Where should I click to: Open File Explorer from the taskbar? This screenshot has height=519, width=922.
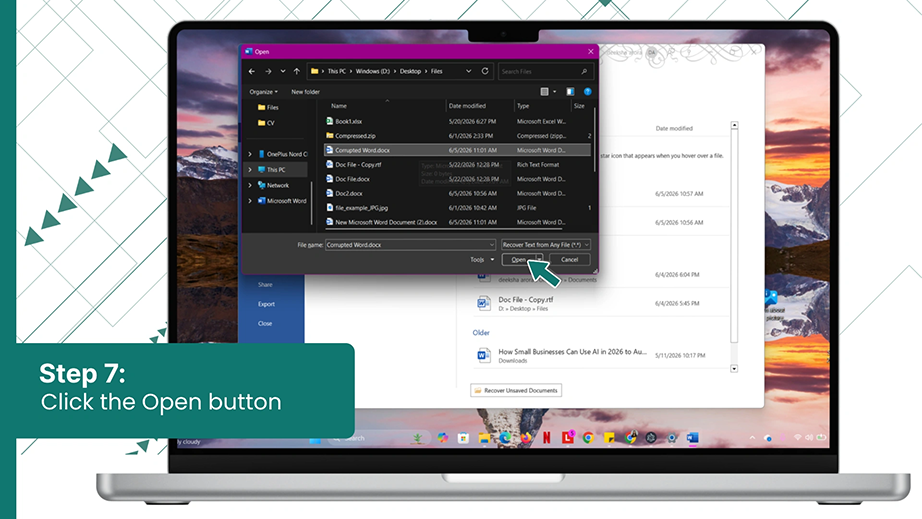click(x=484, y=438)
